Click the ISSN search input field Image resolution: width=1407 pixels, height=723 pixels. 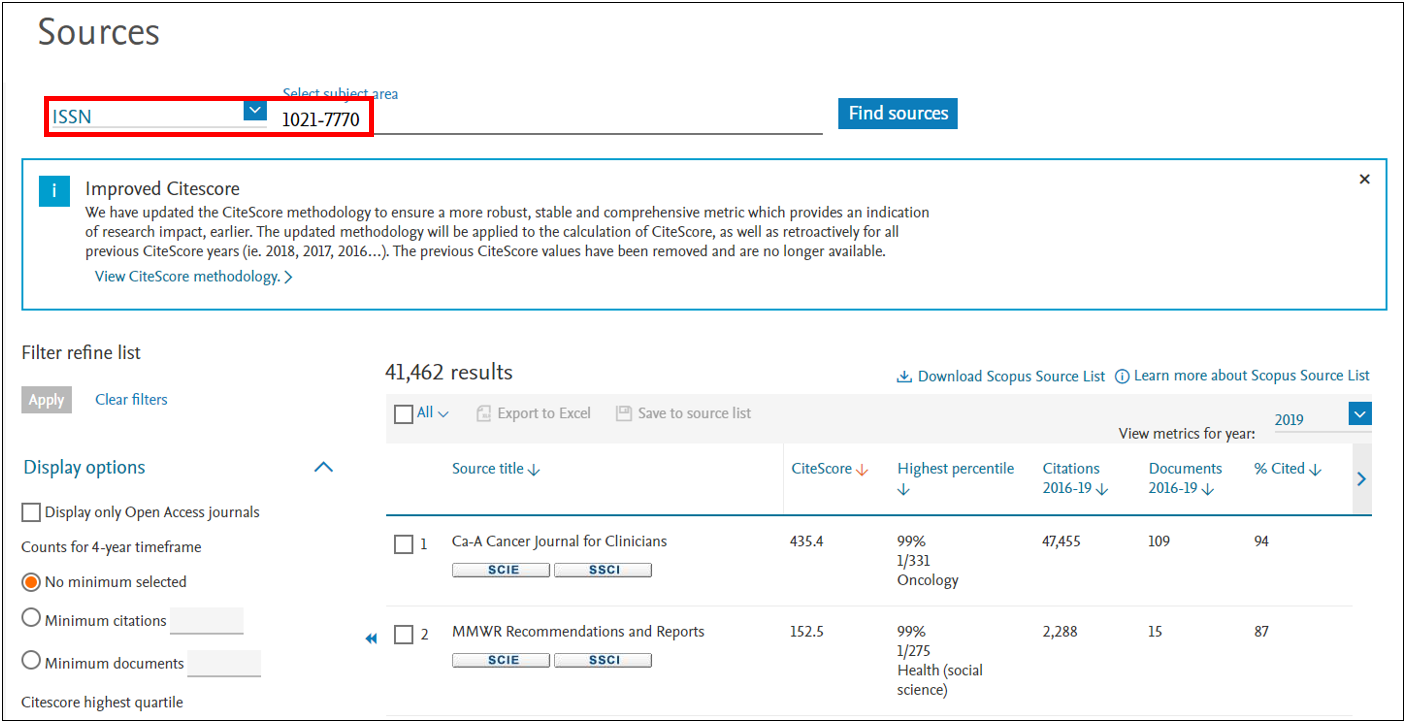550,120
